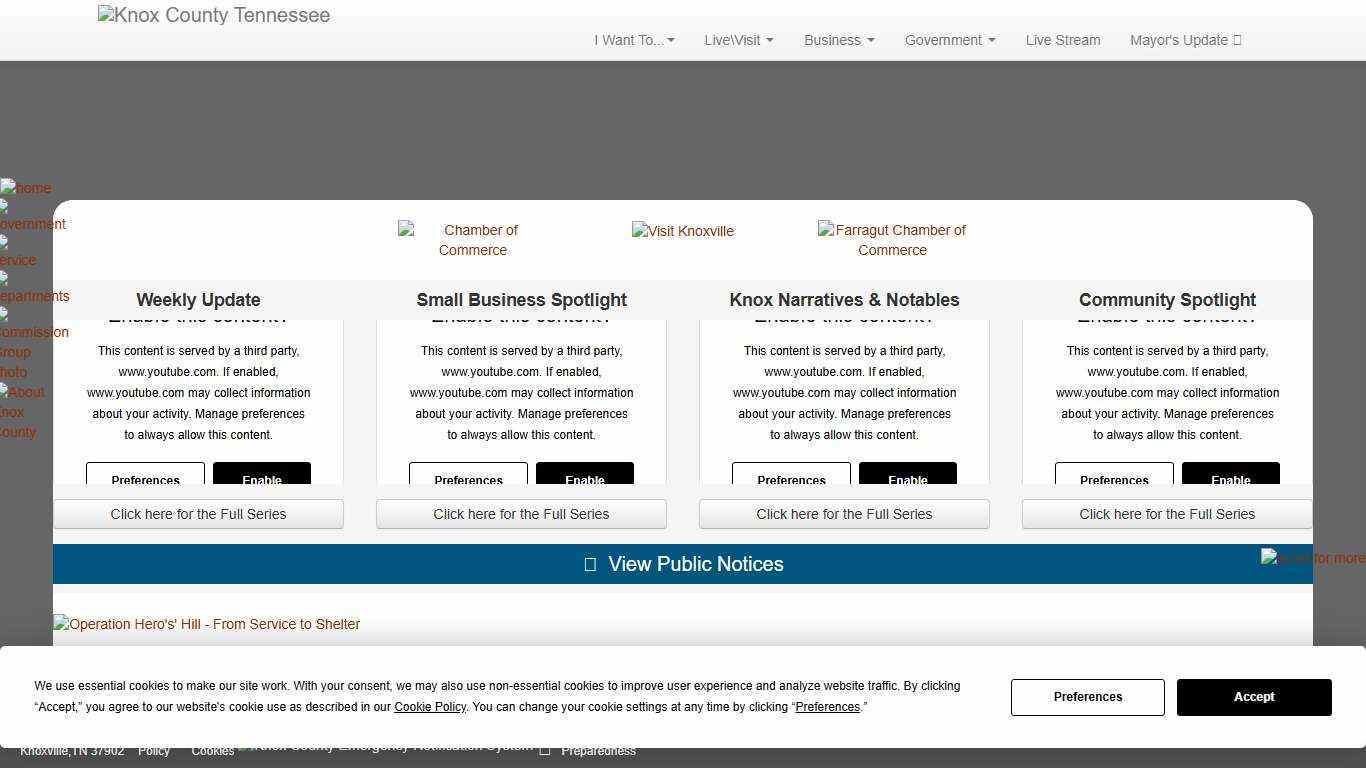Viewport: 1366px width, 768px height.
Task: Accept cookies in the consent banner
Action: pyautogui.click(x=1253, y=697)
